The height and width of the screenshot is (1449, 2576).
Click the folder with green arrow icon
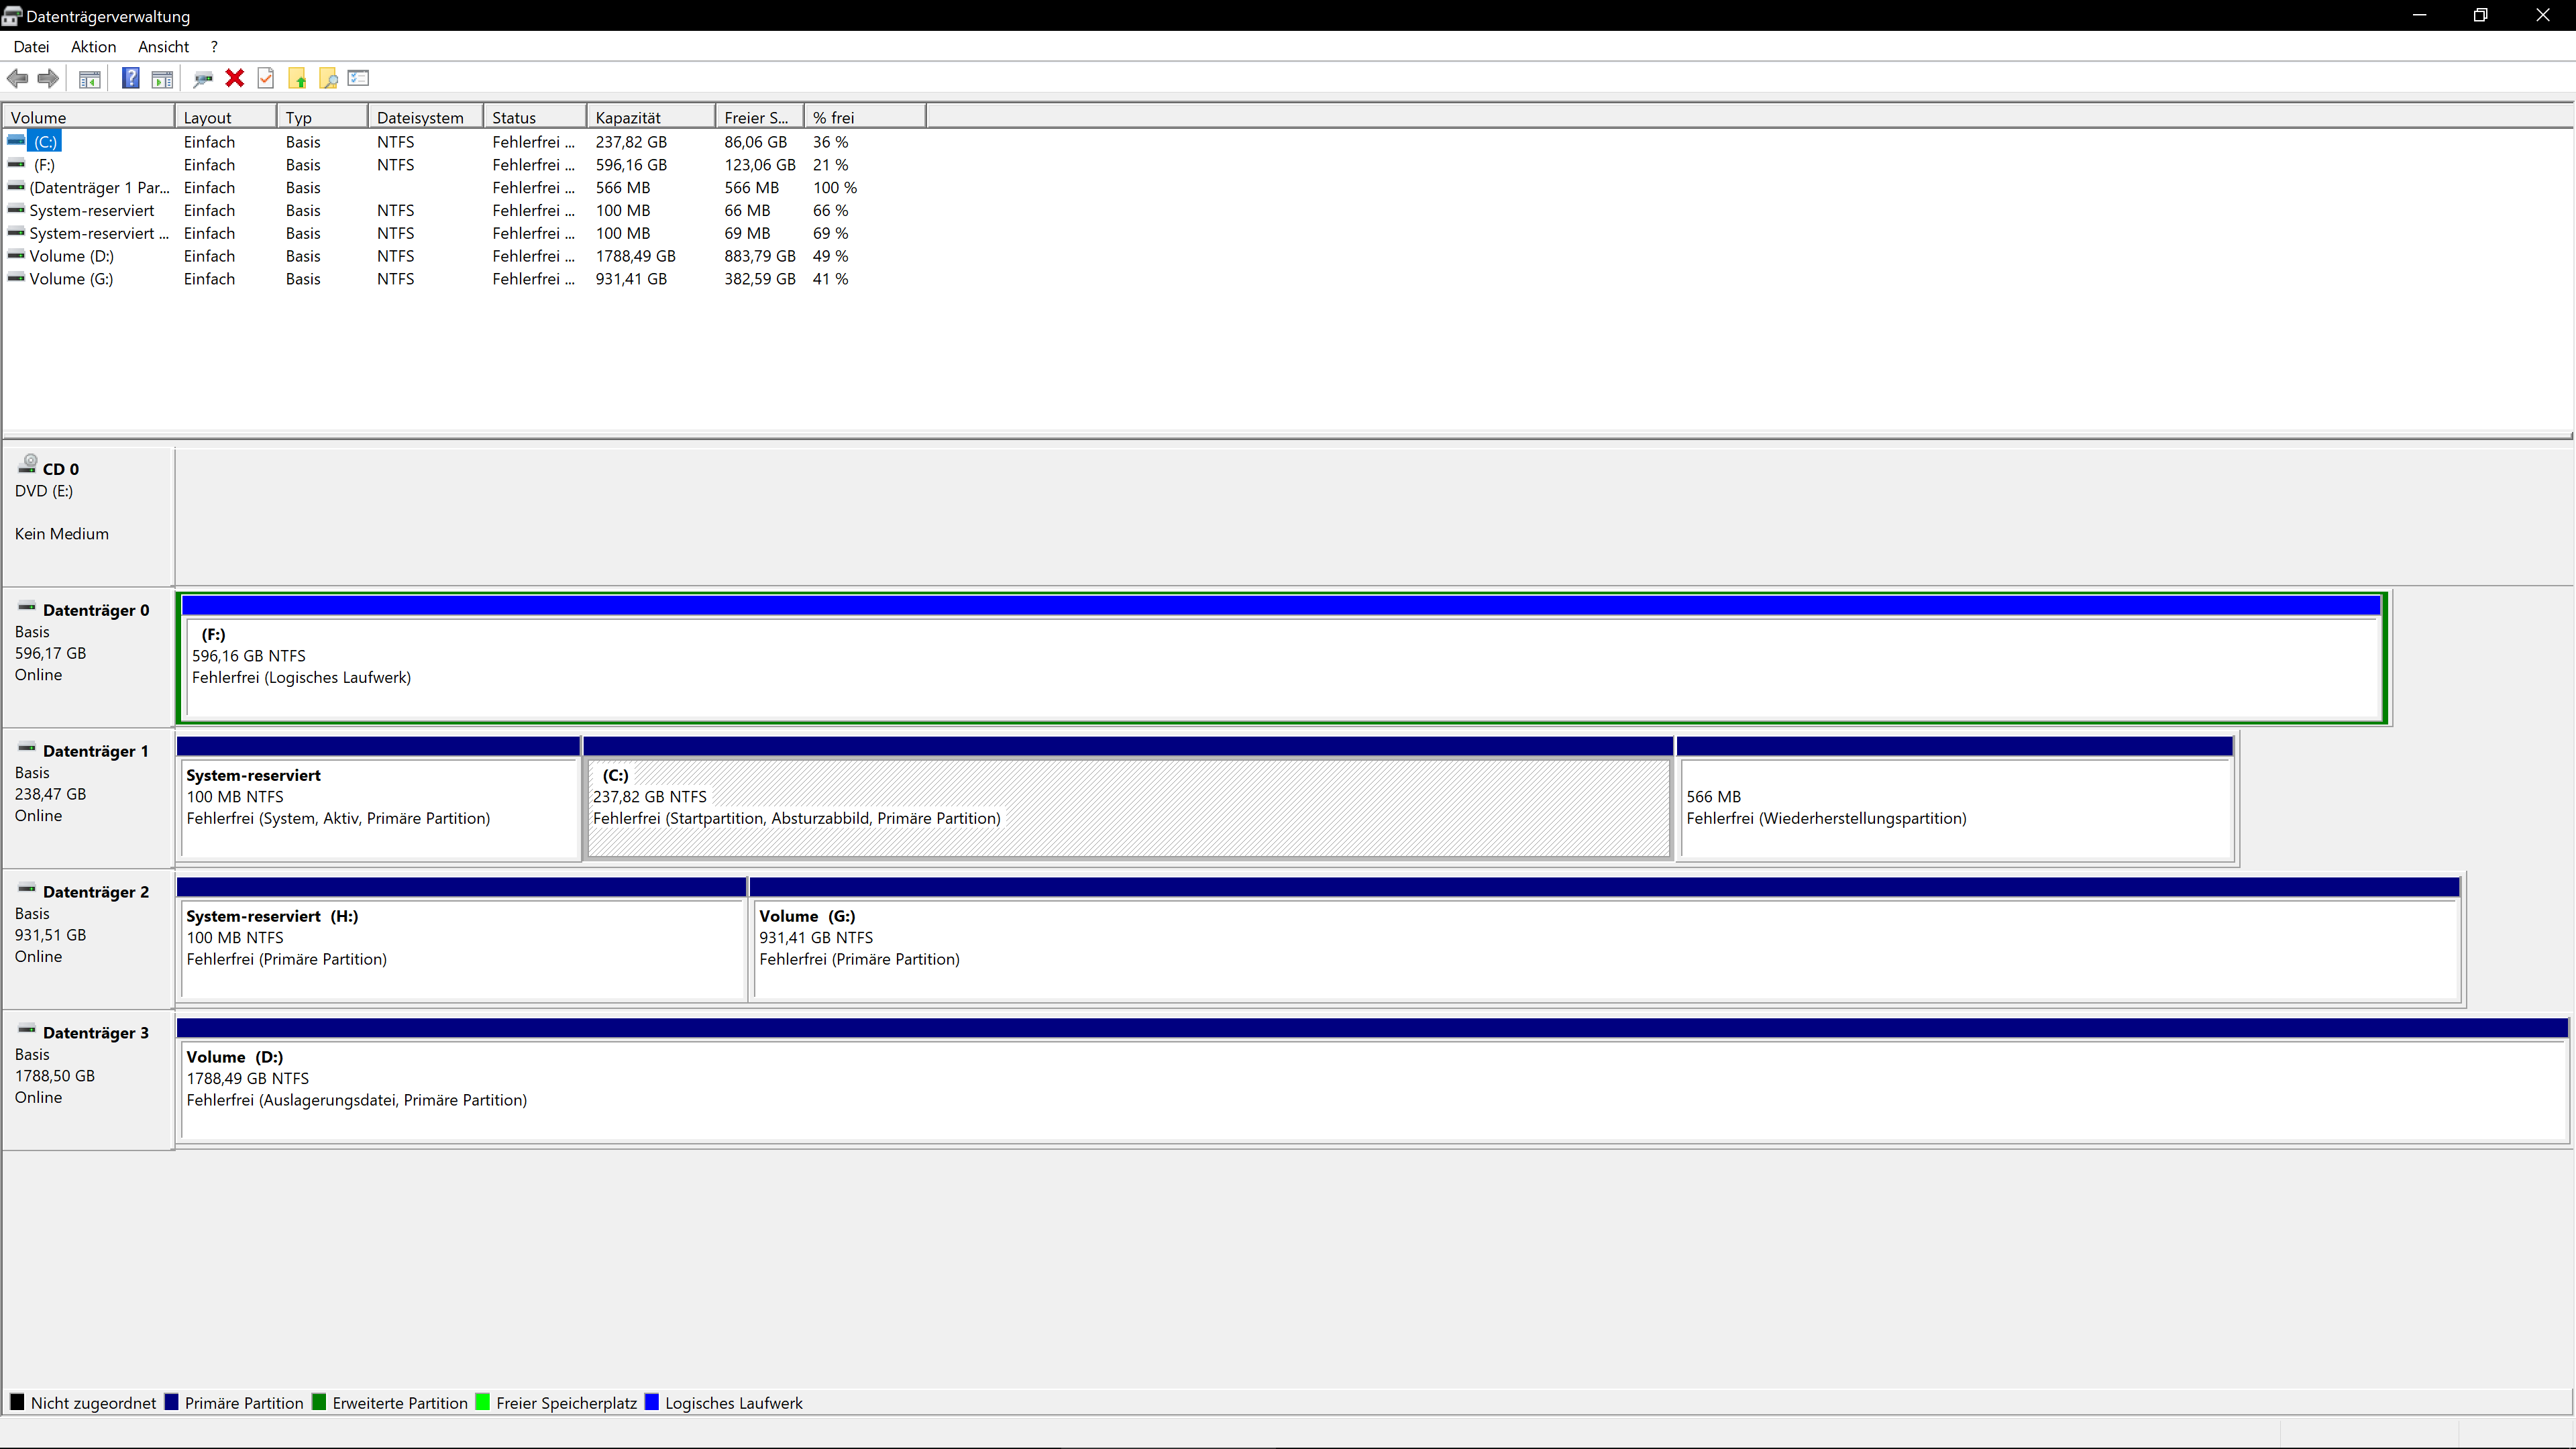click(x=297, y=78)
